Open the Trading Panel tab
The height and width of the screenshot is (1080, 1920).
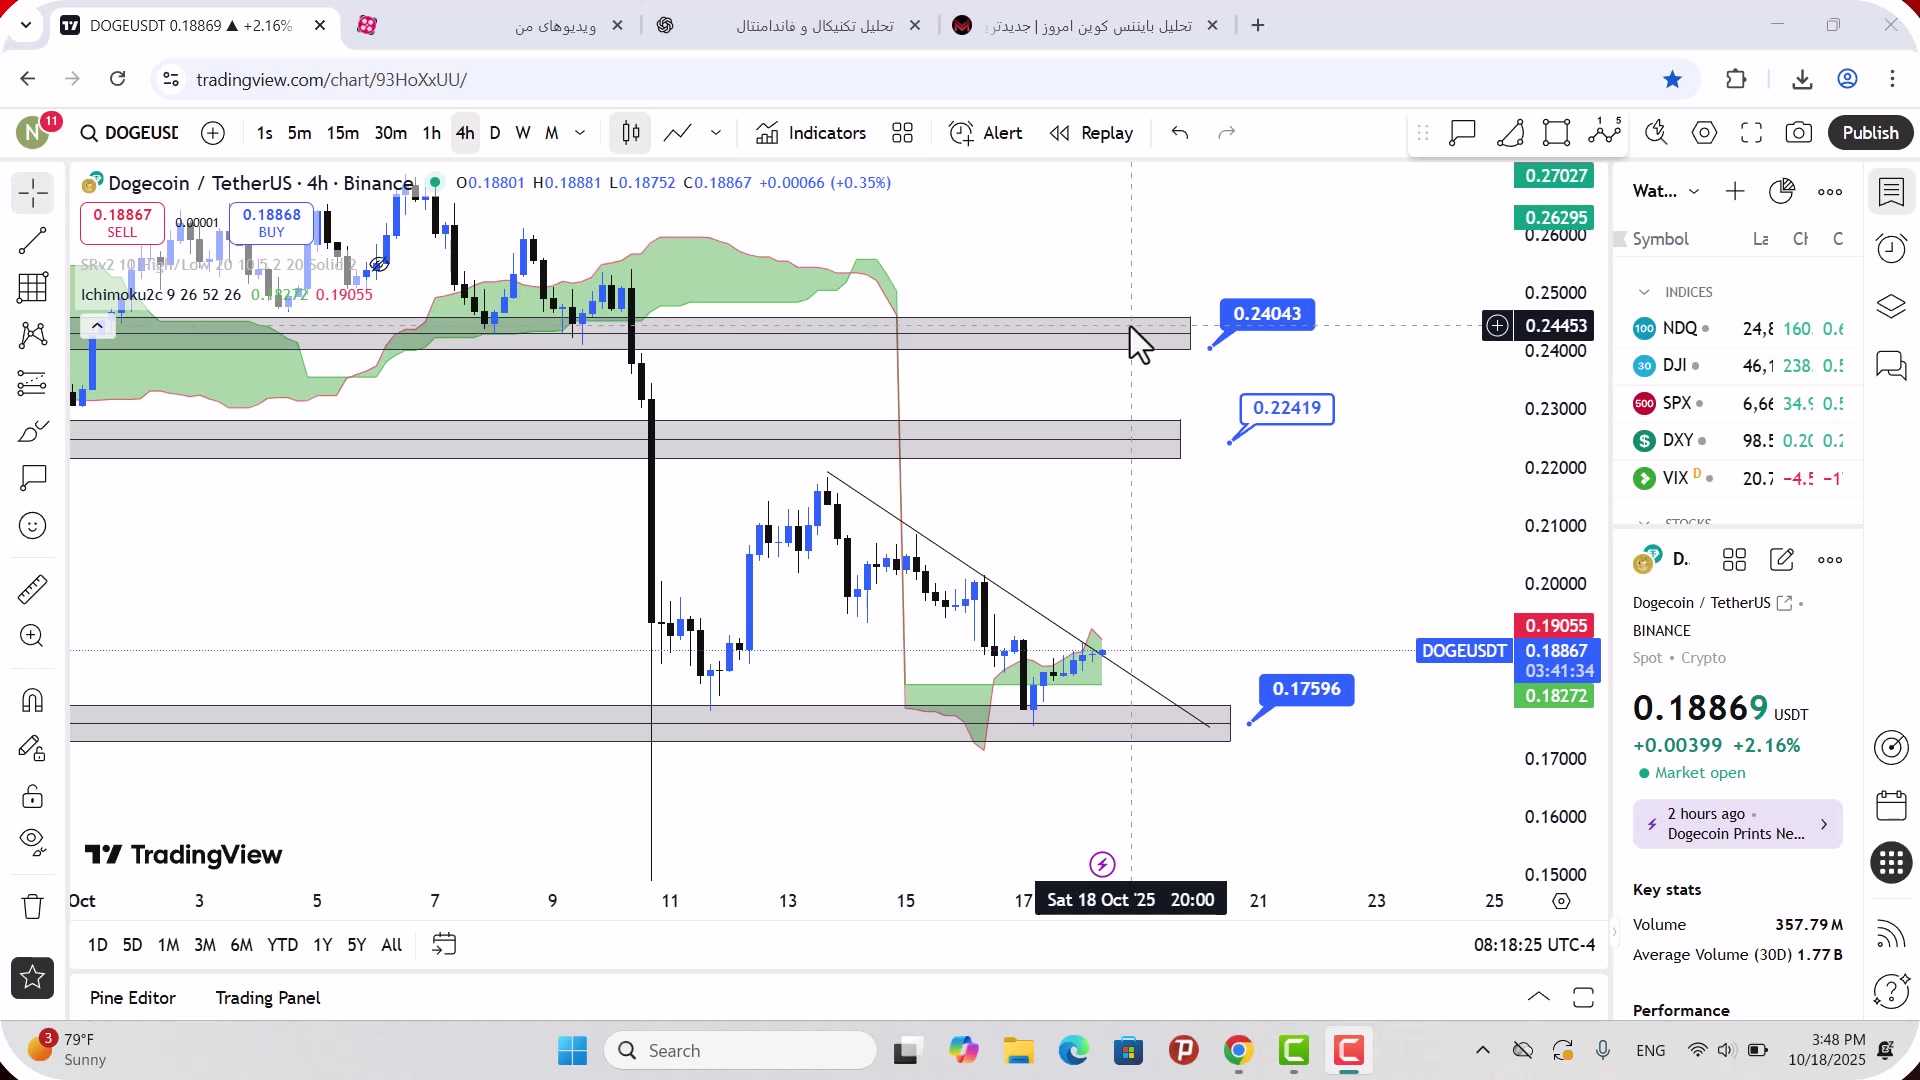268,998
